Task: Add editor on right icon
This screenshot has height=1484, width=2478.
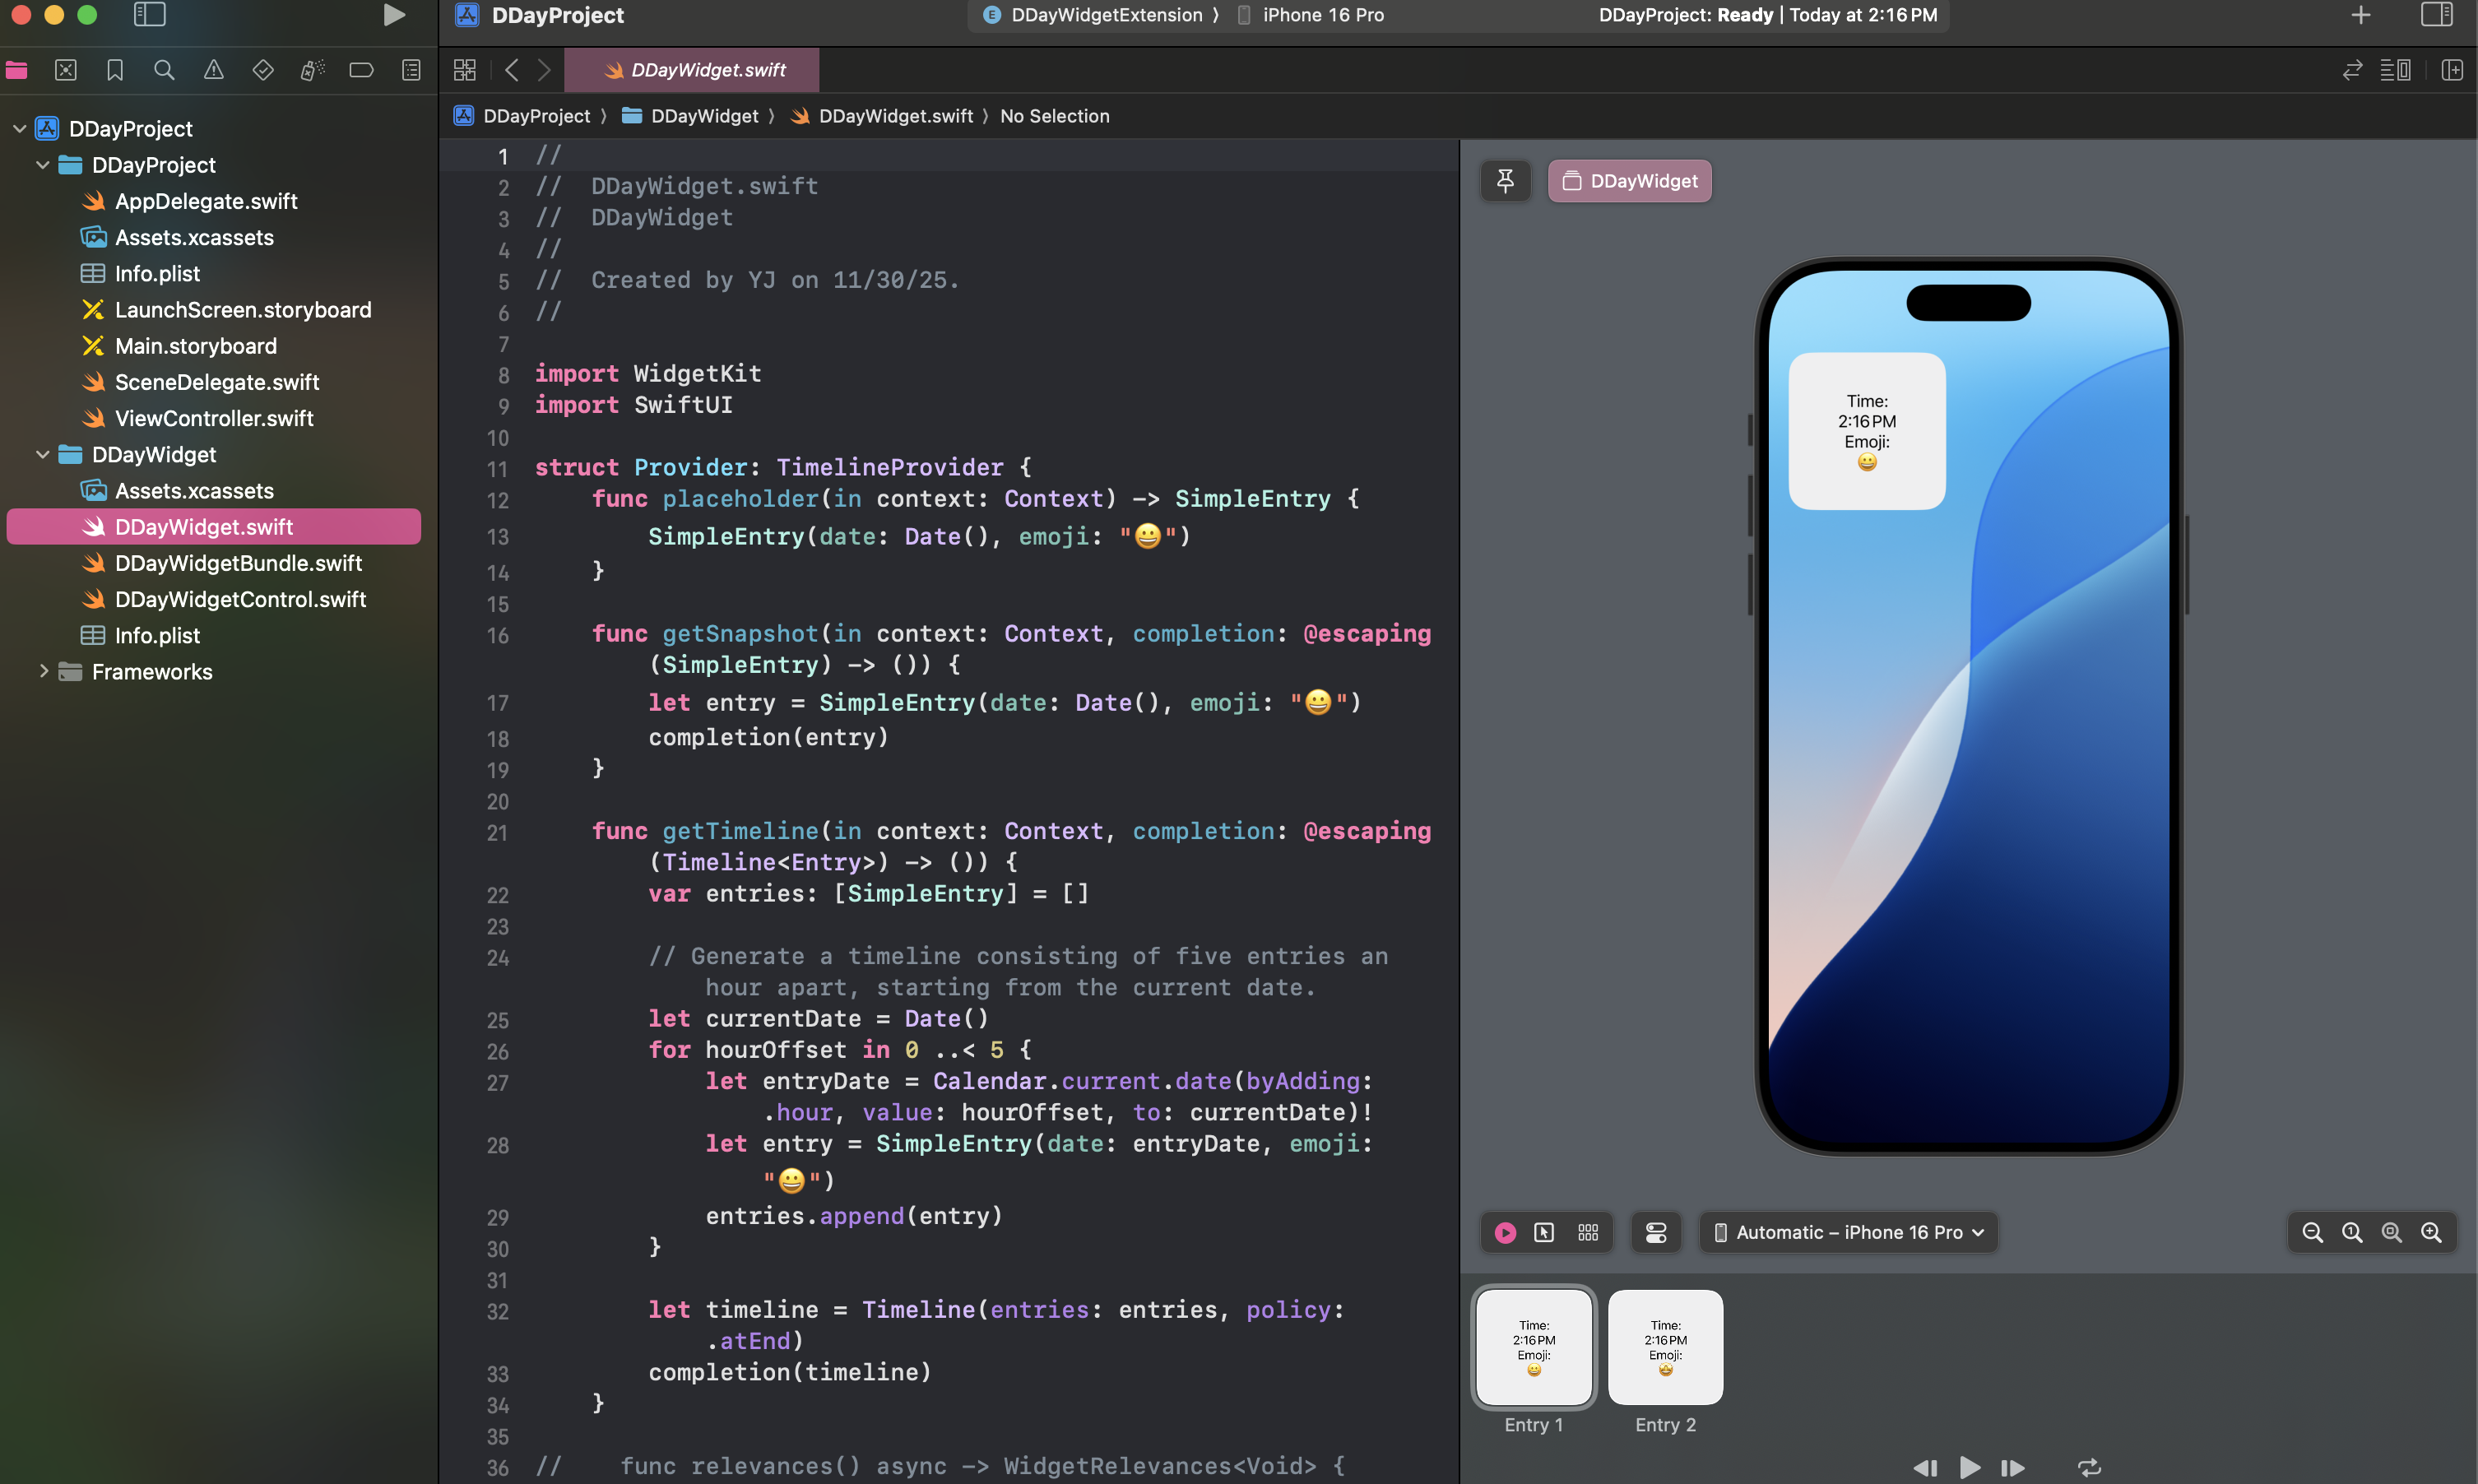Action: (2451, 70)
